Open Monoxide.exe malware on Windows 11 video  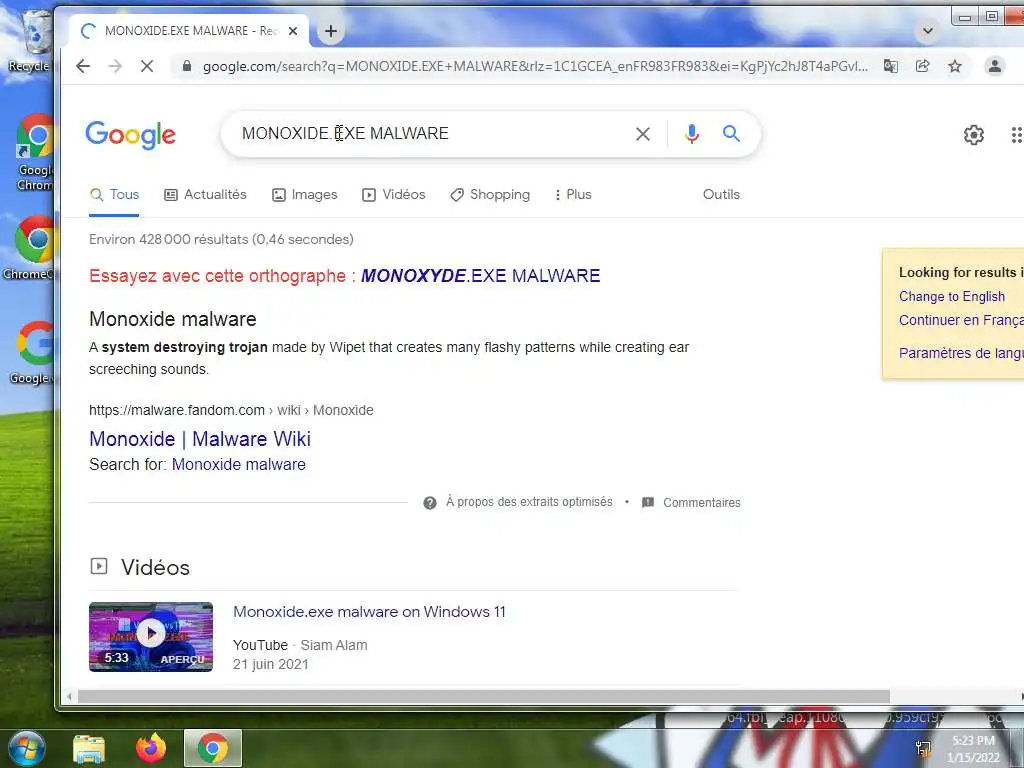point(369,612)
